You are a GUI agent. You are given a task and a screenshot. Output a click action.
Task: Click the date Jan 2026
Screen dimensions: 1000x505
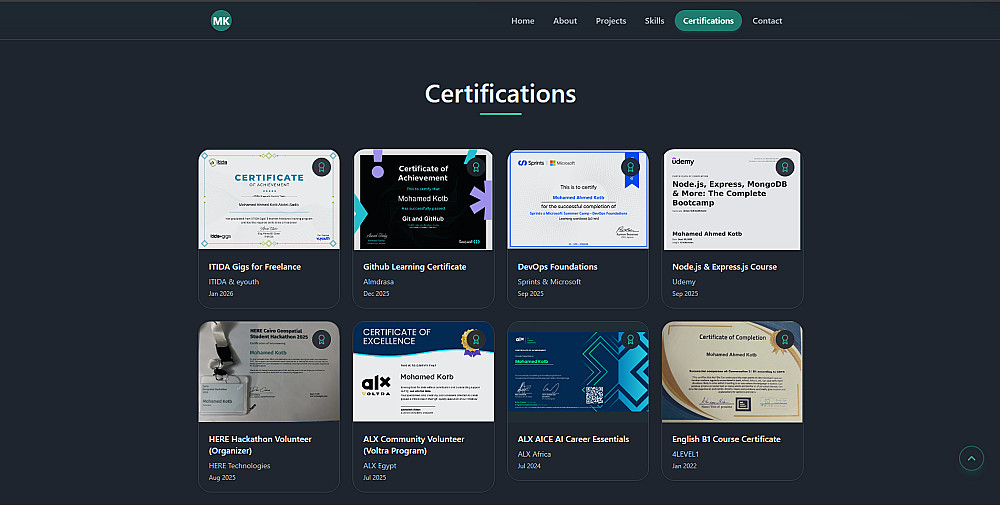tap(221, 293)
